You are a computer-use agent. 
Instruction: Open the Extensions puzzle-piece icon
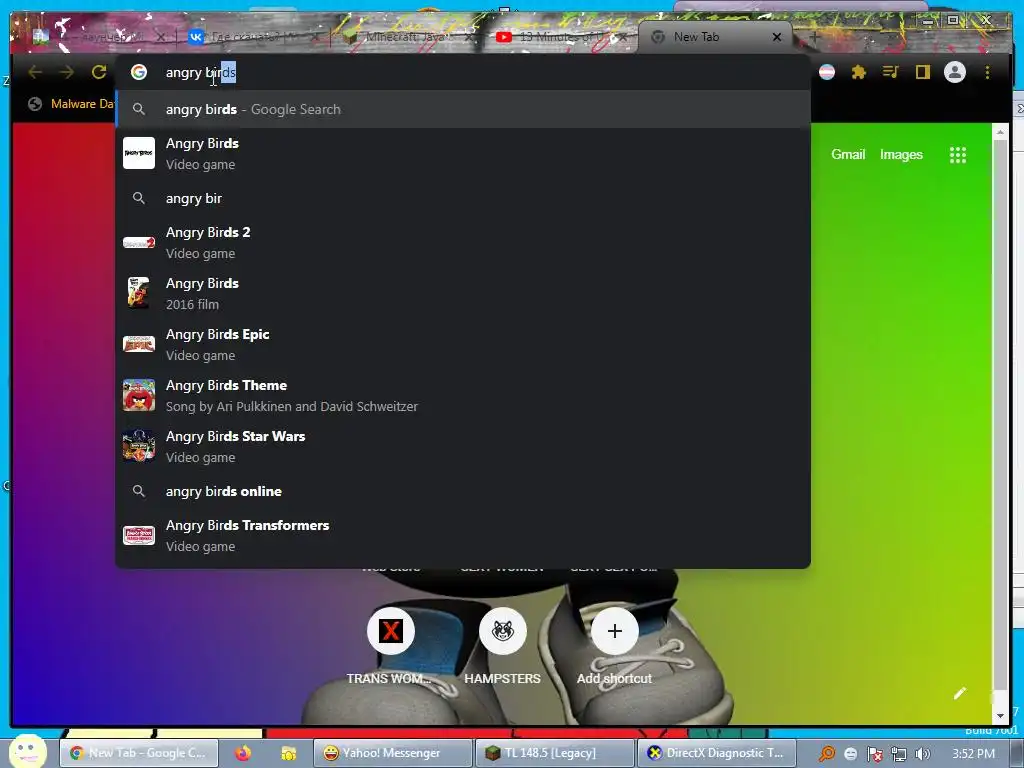click(859, 72)
